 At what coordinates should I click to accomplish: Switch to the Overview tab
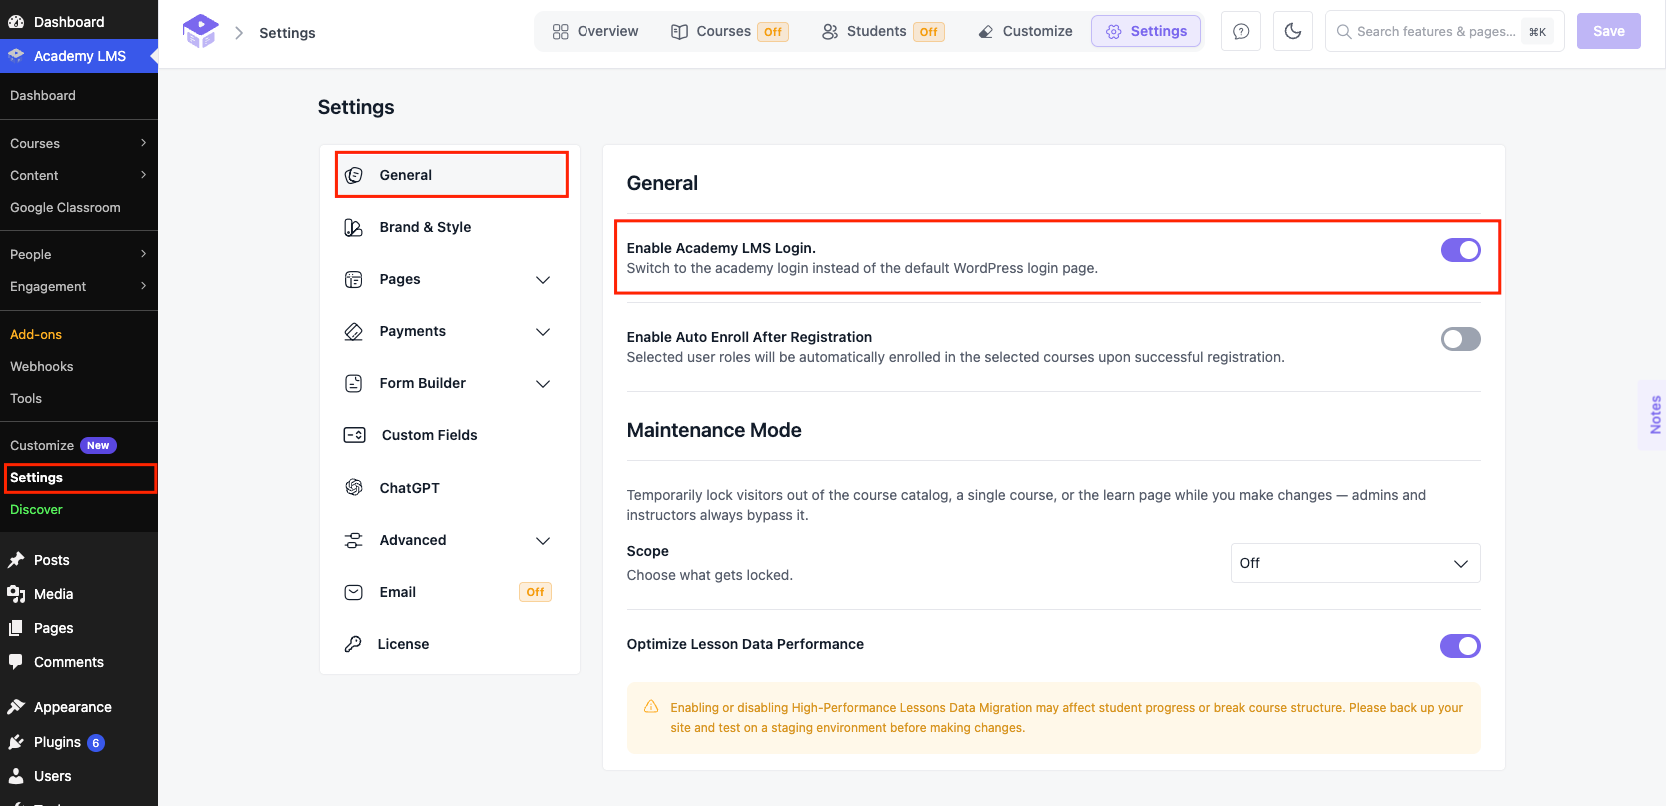point(595,31)
